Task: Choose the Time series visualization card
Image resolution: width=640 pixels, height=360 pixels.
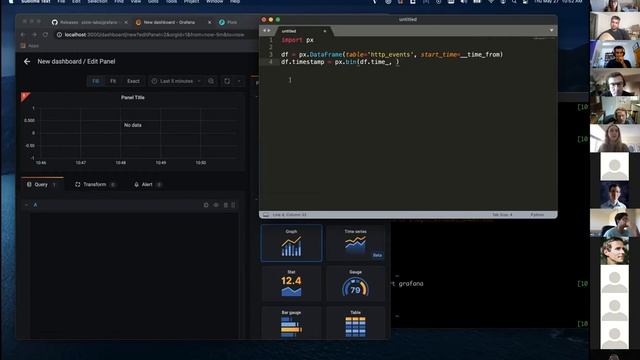Action: pyautogui.click(x=356, y=243)
